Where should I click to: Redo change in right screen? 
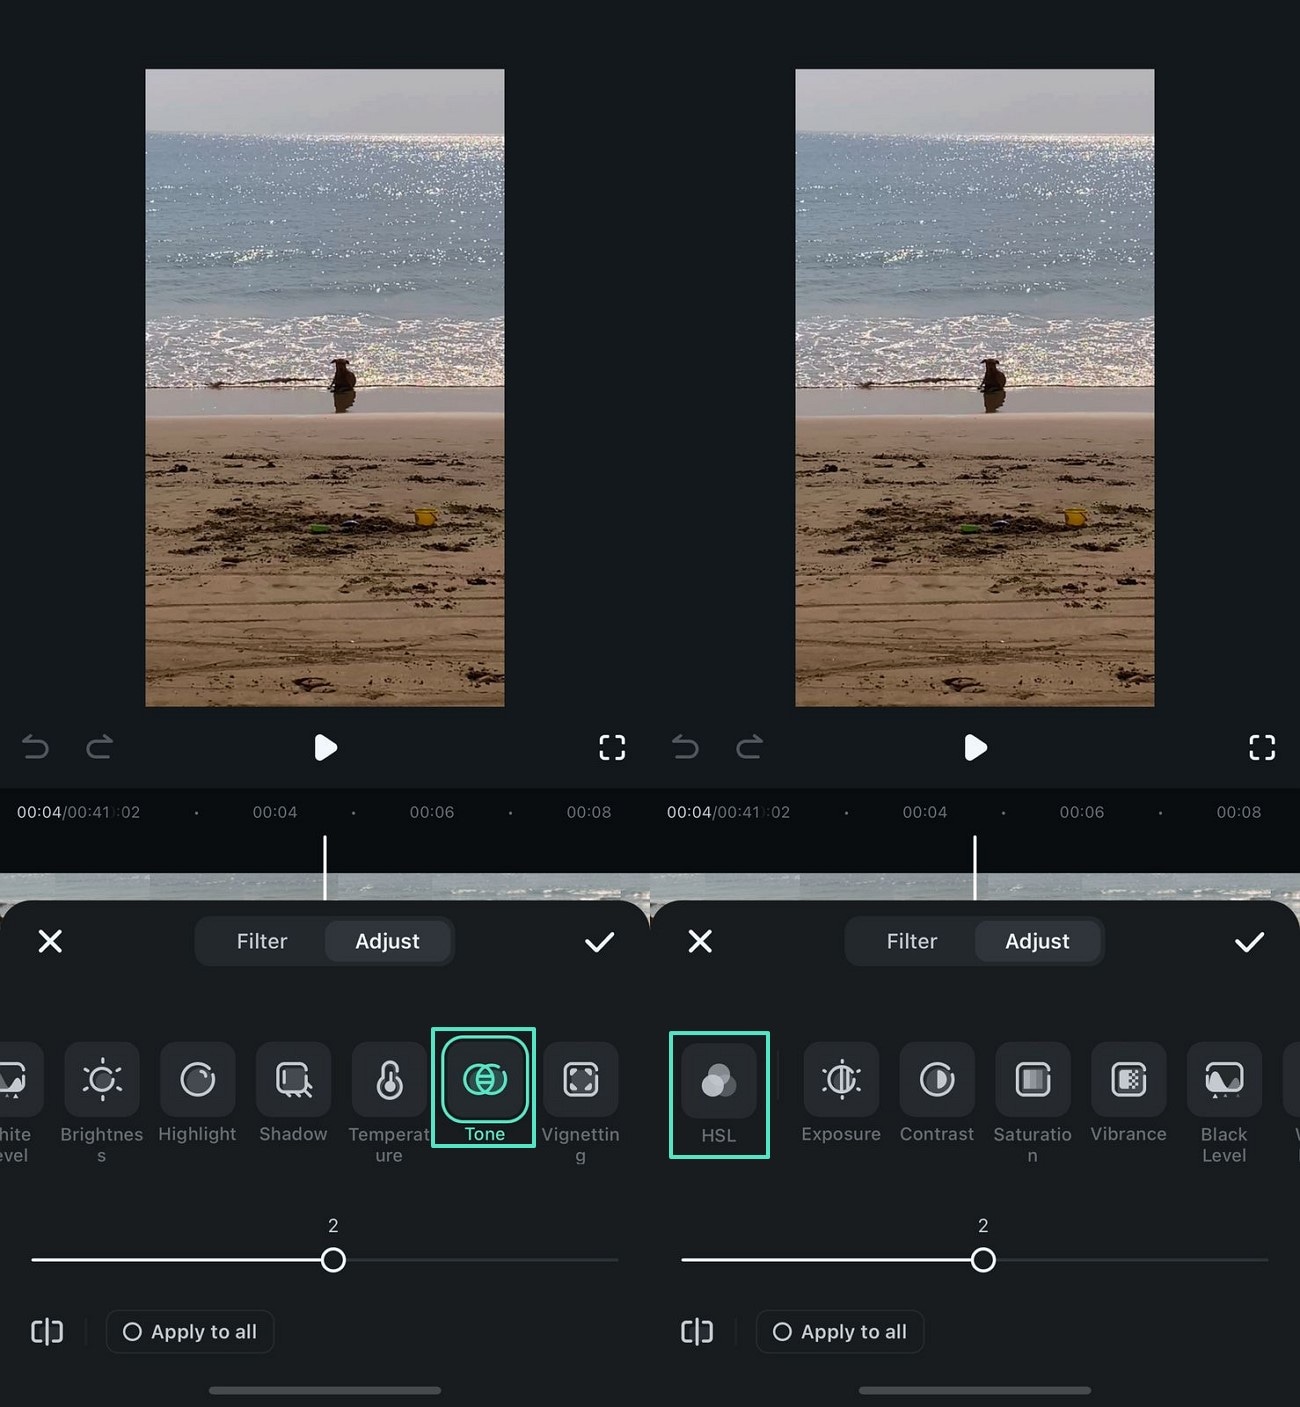click(x=749, y=747)
